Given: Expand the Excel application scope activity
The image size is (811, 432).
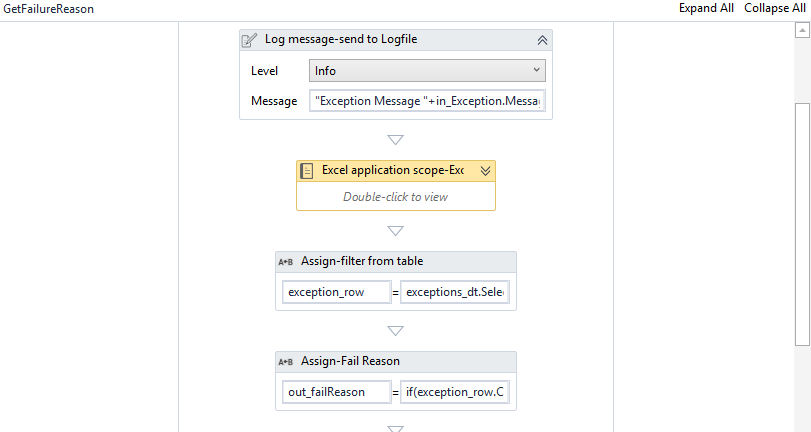Looking at the screenshot, I should coord(485,171).
